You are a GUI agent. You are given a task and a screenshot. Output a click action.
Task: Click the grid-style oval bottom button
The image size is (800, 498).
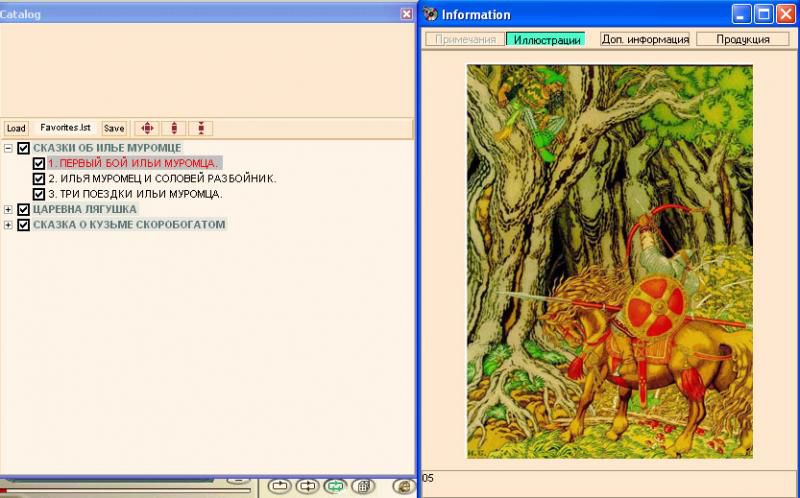coord(363,486)
